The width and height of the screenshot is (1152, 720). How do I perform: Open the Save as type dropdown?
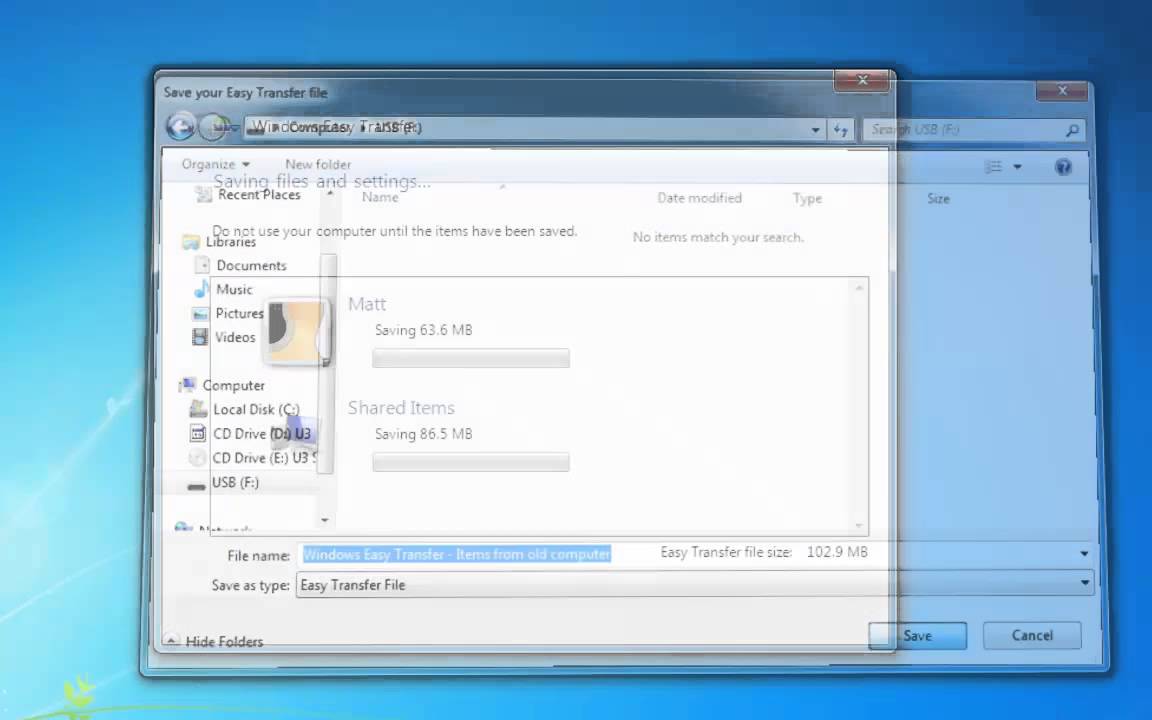point(1084,583)
